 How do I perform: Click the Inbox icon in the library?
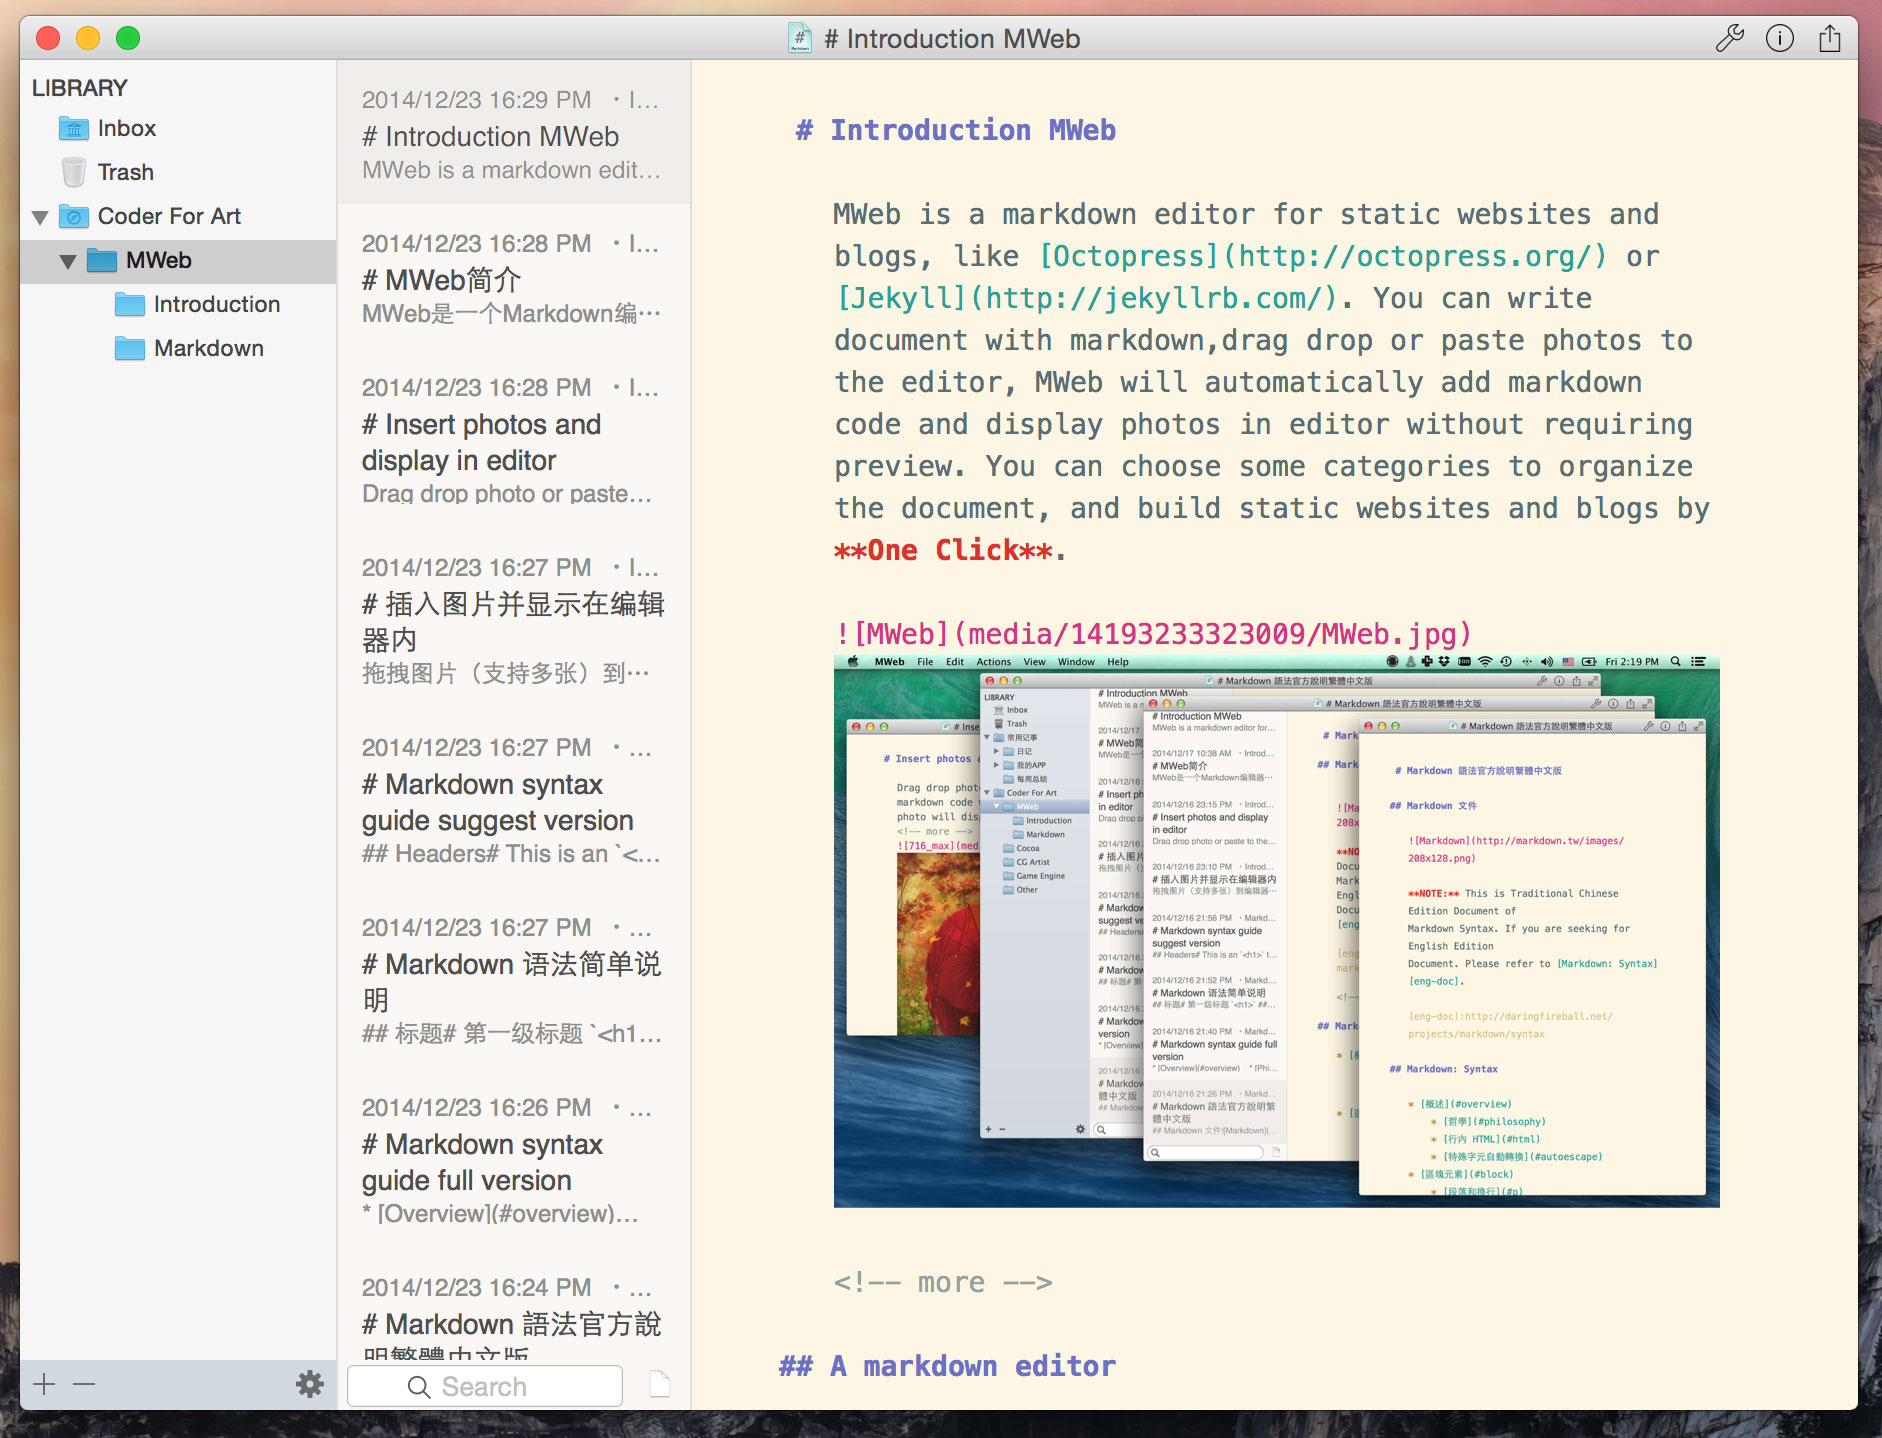pos(73,128)
